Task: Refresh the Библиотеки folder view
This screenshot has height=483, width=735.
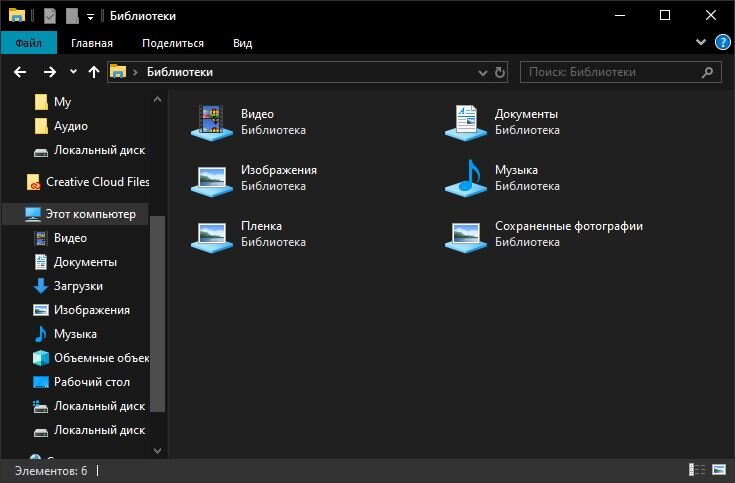Action: tap(500, 72)
